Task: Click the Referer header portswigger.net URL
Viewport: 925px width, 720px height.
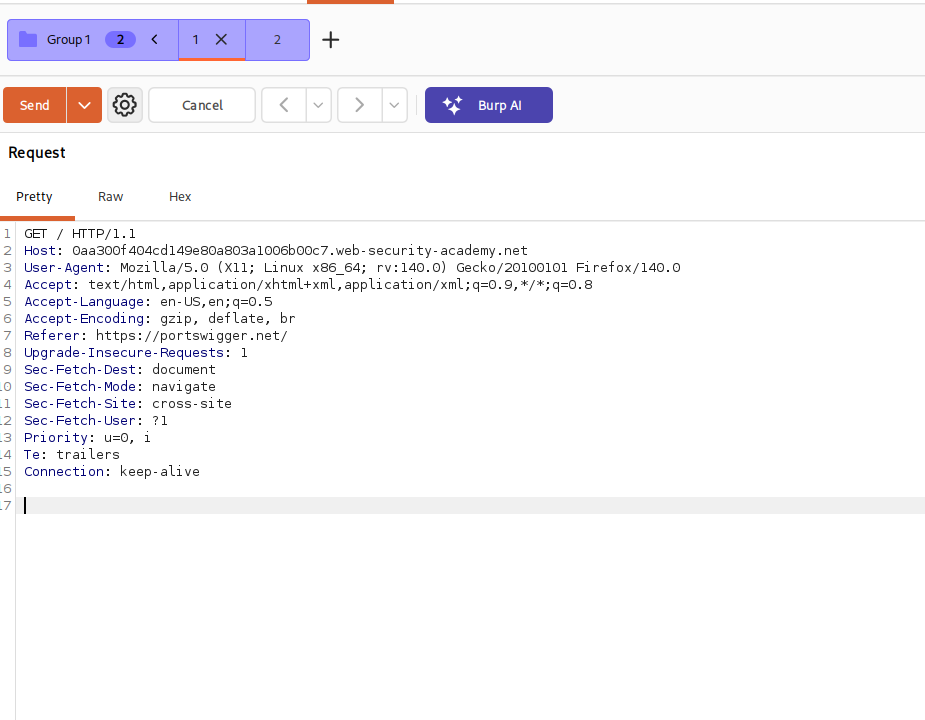Action: coord(192,336)
